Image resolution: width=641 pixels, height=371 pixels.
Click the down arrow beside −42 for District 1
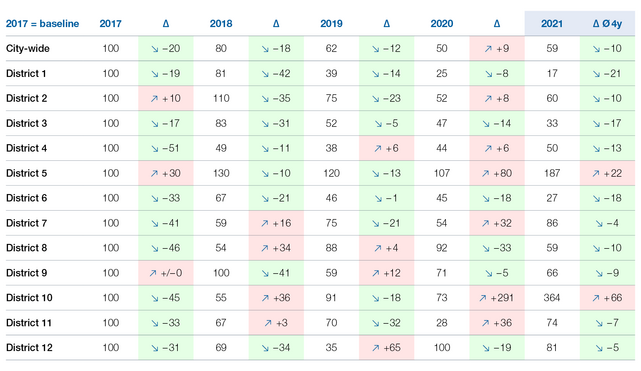[265, 74]
